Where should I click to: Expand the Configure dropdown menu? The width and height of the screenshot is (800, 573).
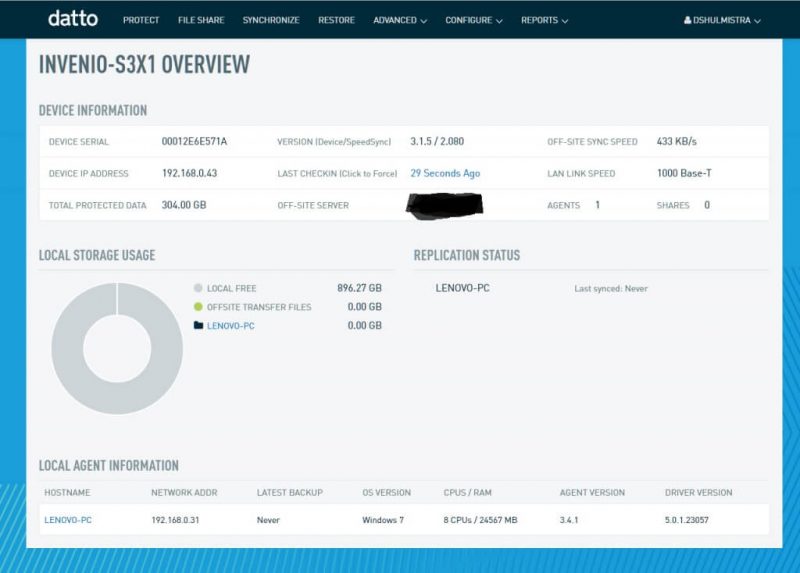[x=474, y=20]
